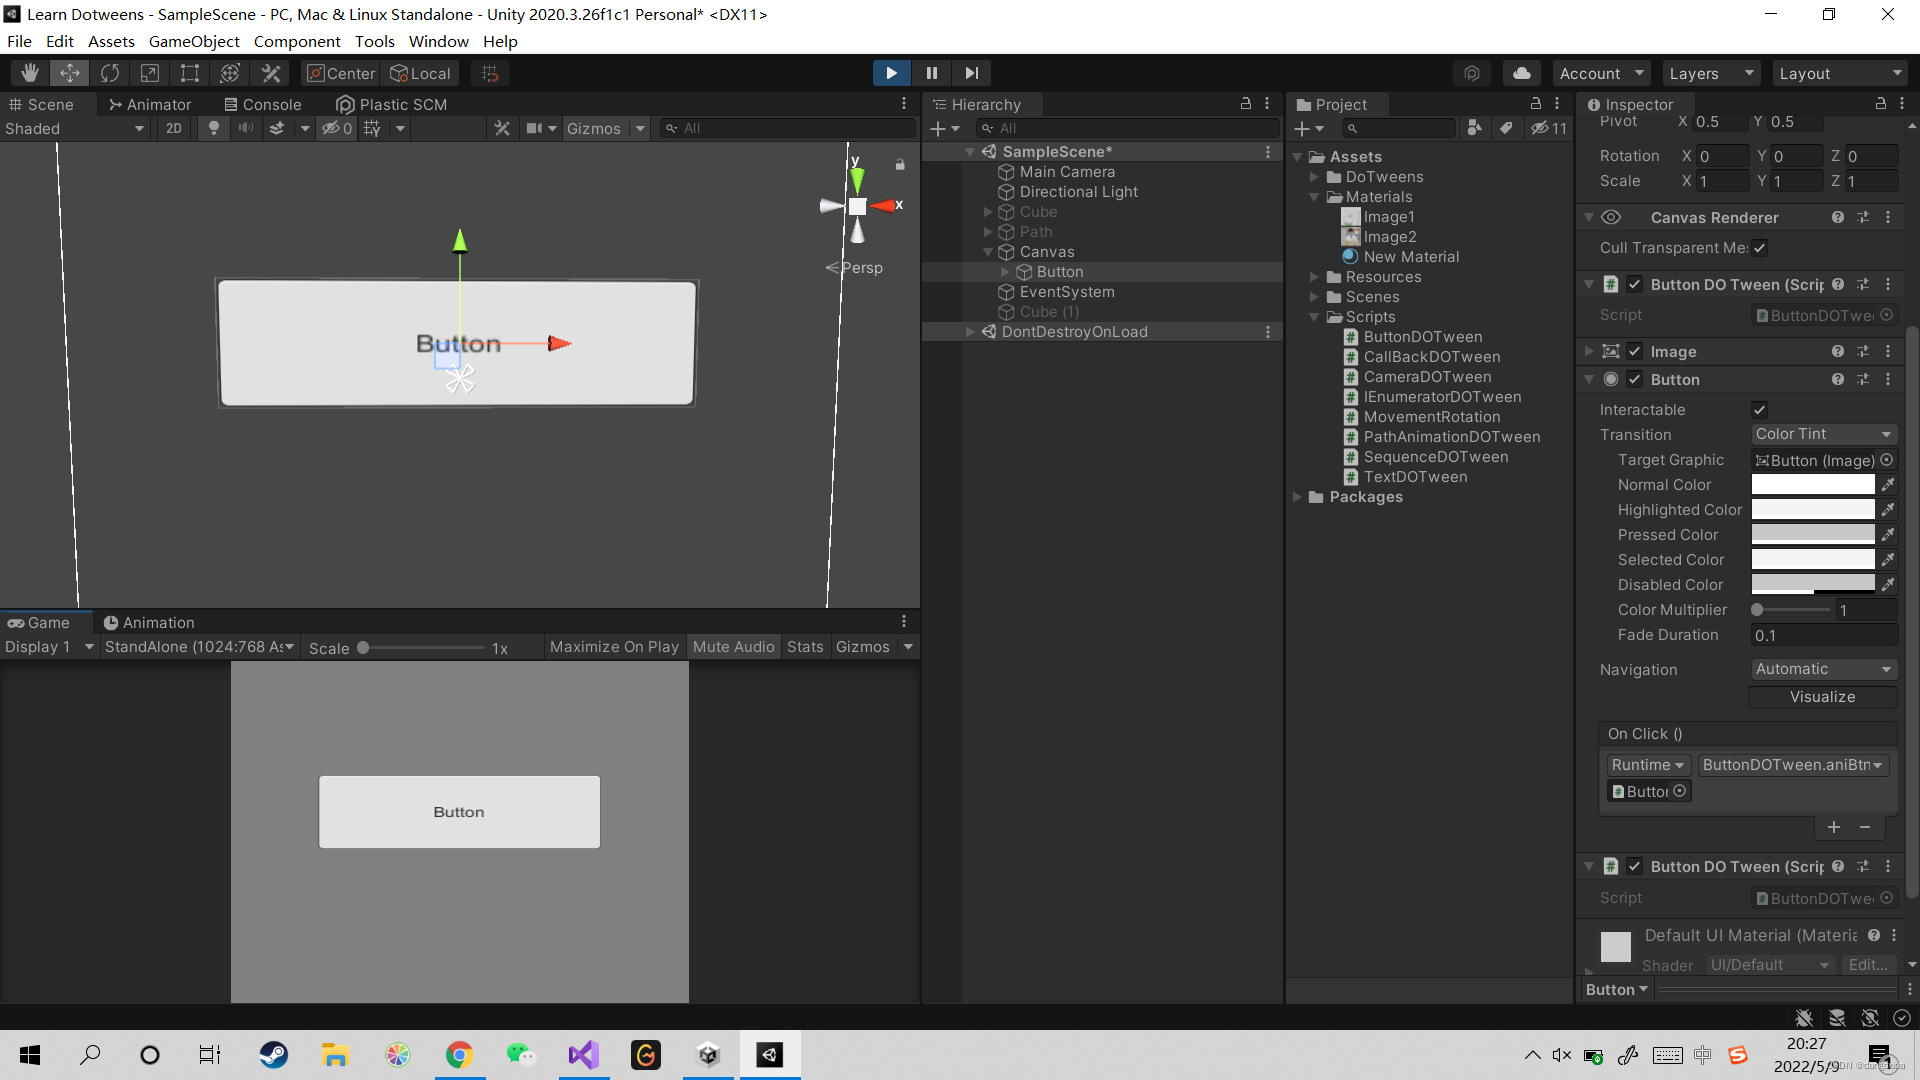
Task: Expand the Resources folder in Project
Action: (x=1315, y=277)
